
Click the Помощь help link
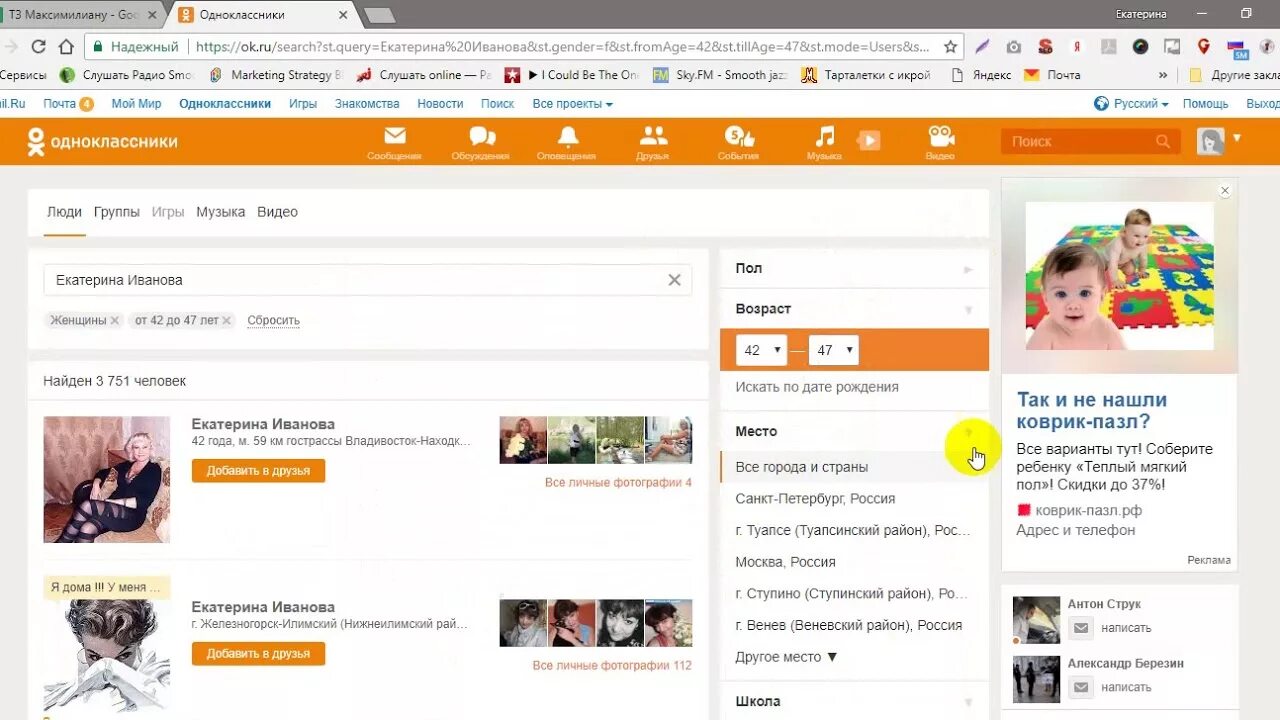coord(1205,103)
